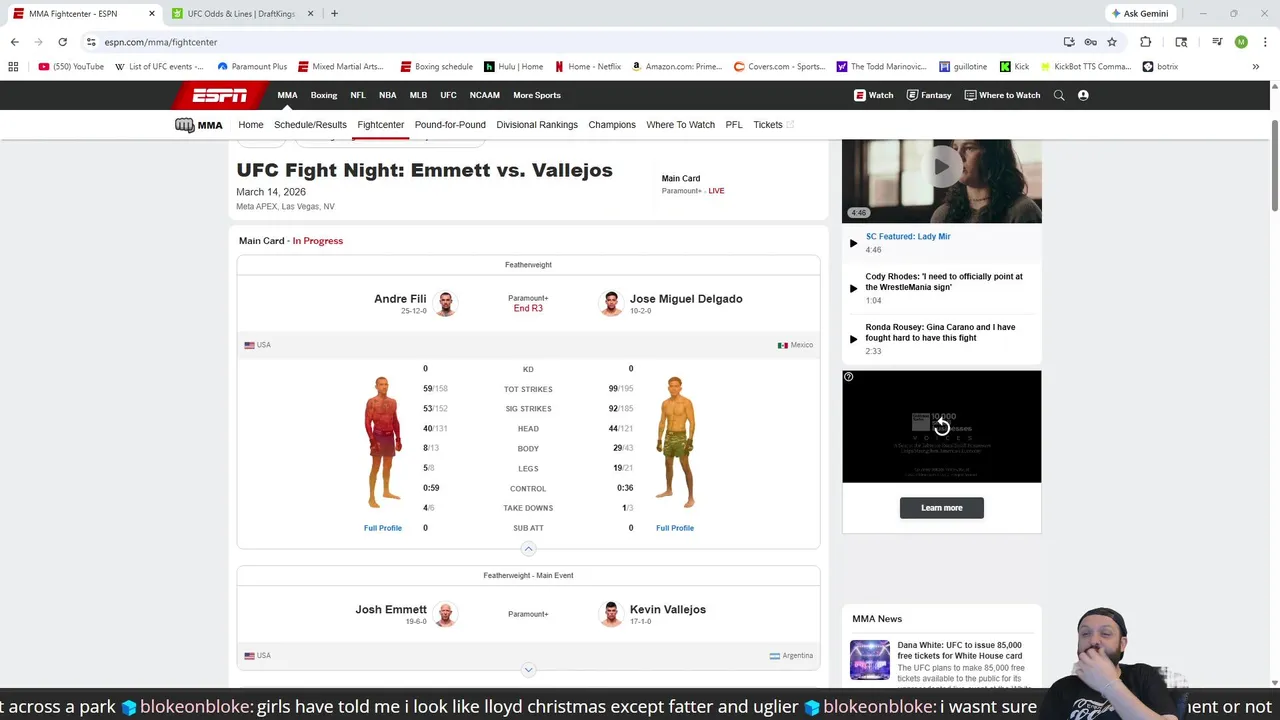Image resolution: width=1280 pixels, height=720 pixels.
Task: Open Jose Miguel Delgado's Full Profile
Action: click(675, 528)
